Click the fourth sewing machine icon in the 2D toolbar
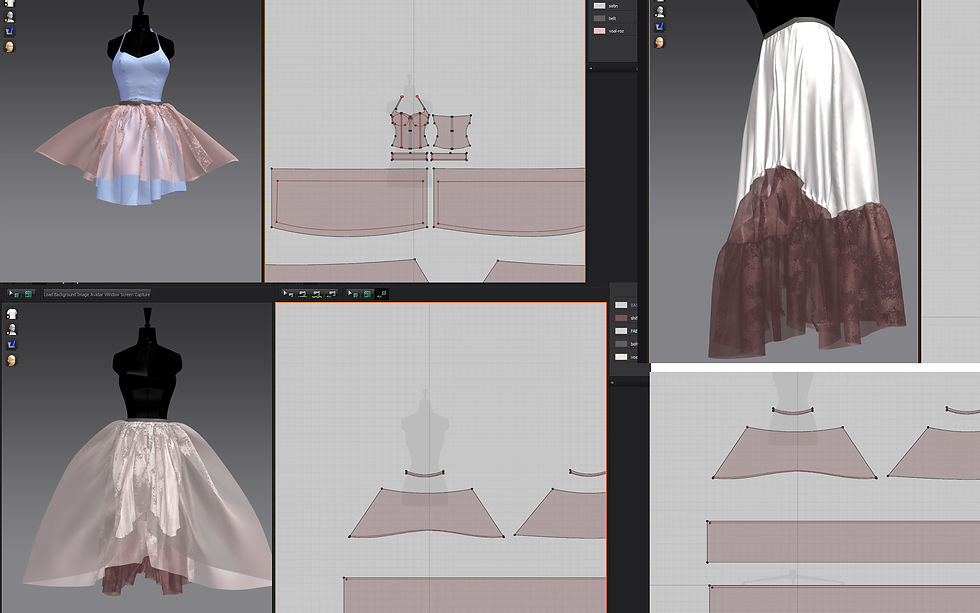 coord(331,294)
